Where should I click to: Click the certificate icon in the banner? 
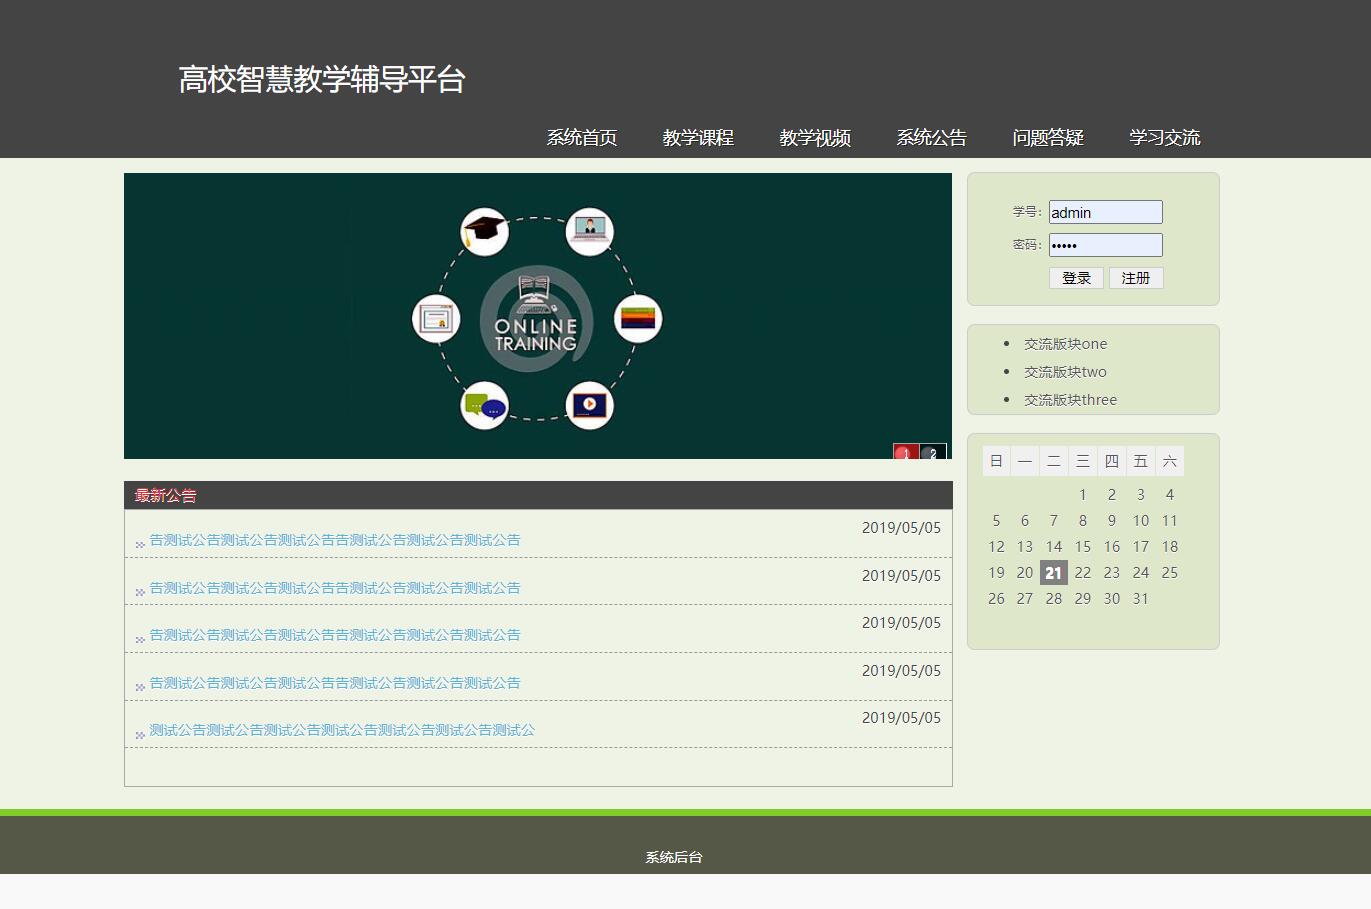(x=437, y=318)
